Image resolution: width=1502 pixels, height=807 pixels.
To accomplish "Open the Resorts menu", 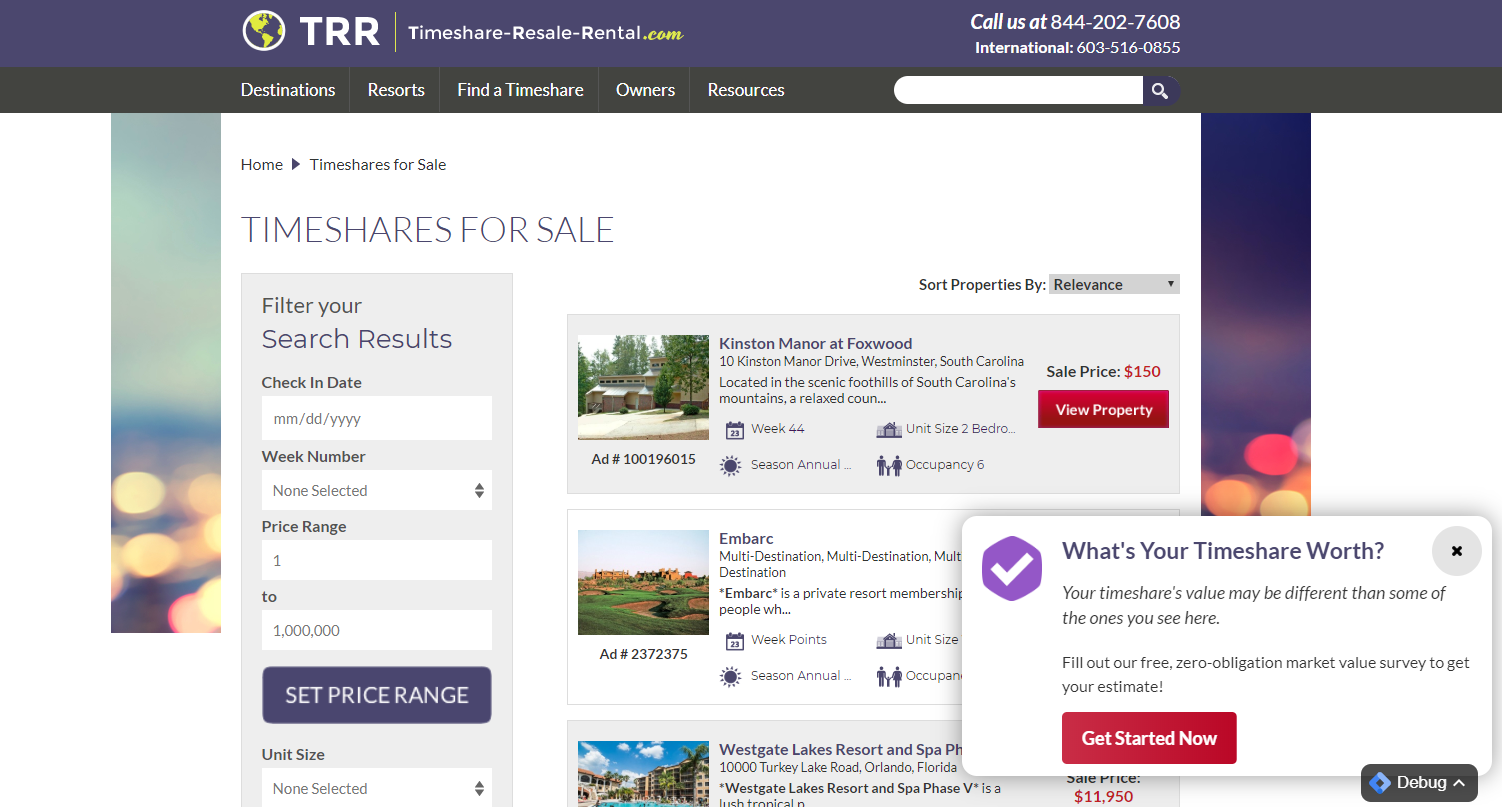I will pyautogui.click(x=396, y=90).
